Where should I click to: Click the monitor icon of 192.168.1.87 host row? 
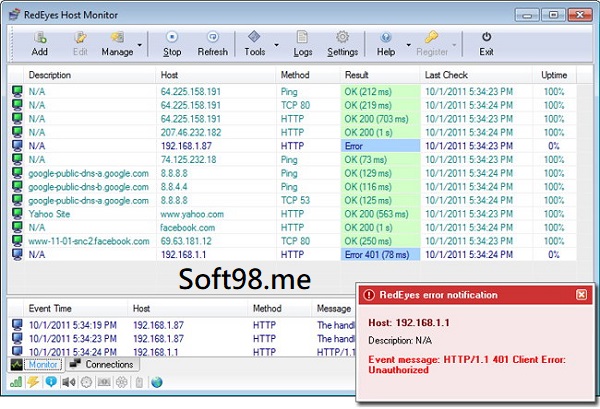pyautogui.click(x=17, y=146)
